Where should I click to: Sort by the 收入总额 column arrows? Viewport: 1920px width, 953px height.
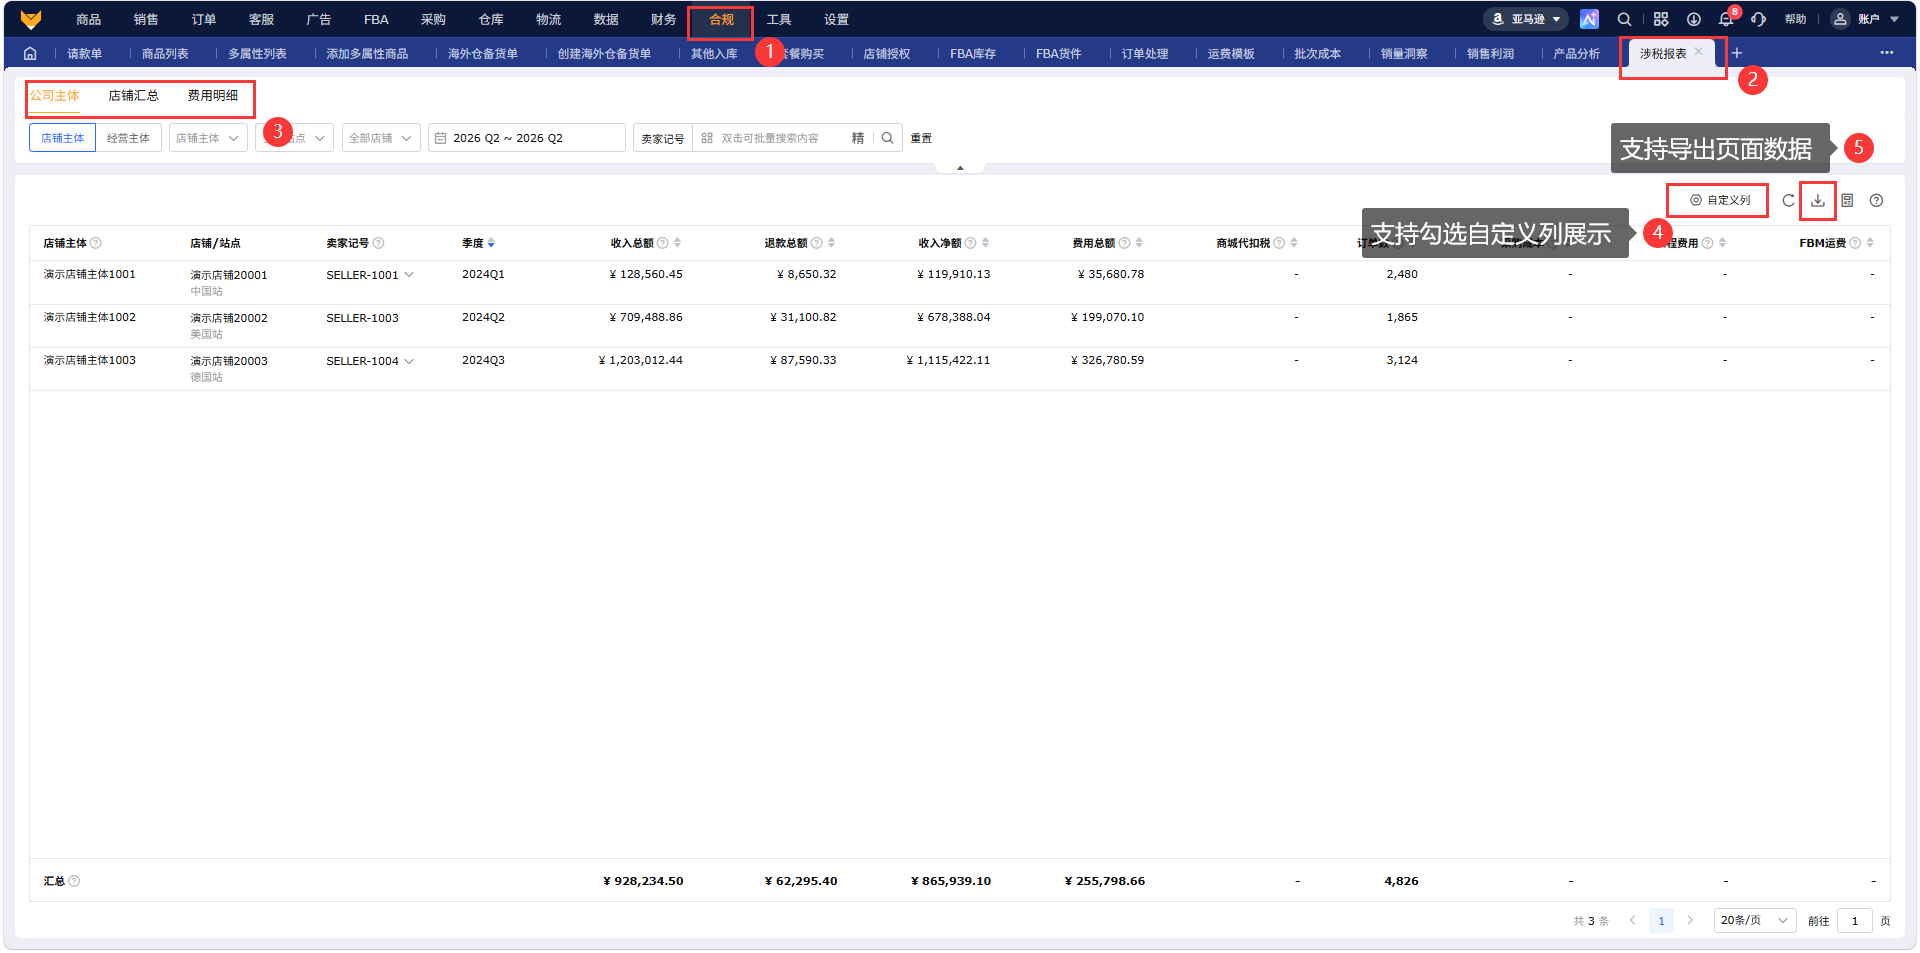coord(677,243)
